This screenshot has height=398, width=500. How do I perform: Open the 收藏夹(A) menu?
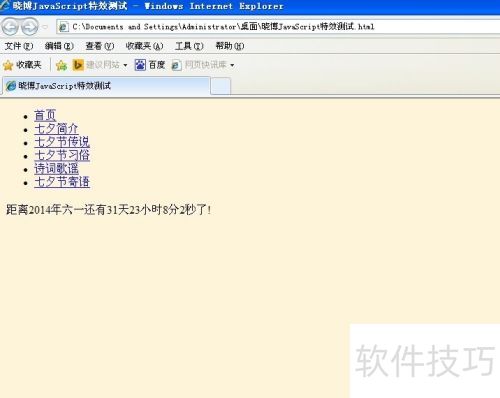click(144, 46)
